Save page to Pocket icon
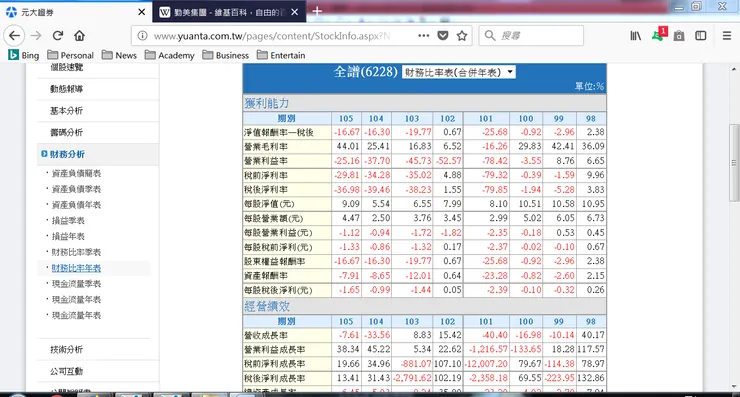The width and height of the screenshot is (740, 397). [443, 35]
